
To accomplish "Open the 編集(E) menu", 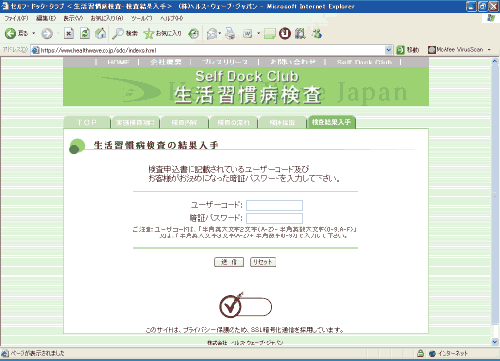I will click(x=46, y=18).
